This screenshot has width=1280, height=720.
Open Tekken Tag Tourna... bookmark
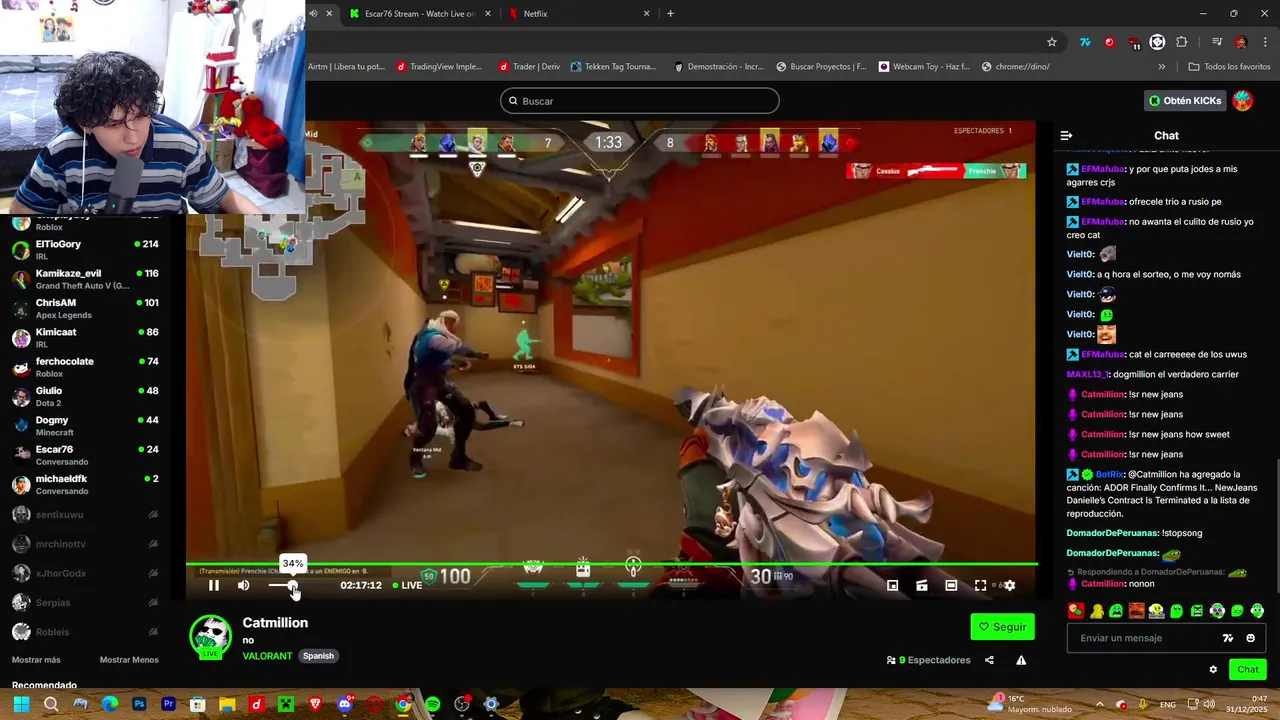coord(613,67)
